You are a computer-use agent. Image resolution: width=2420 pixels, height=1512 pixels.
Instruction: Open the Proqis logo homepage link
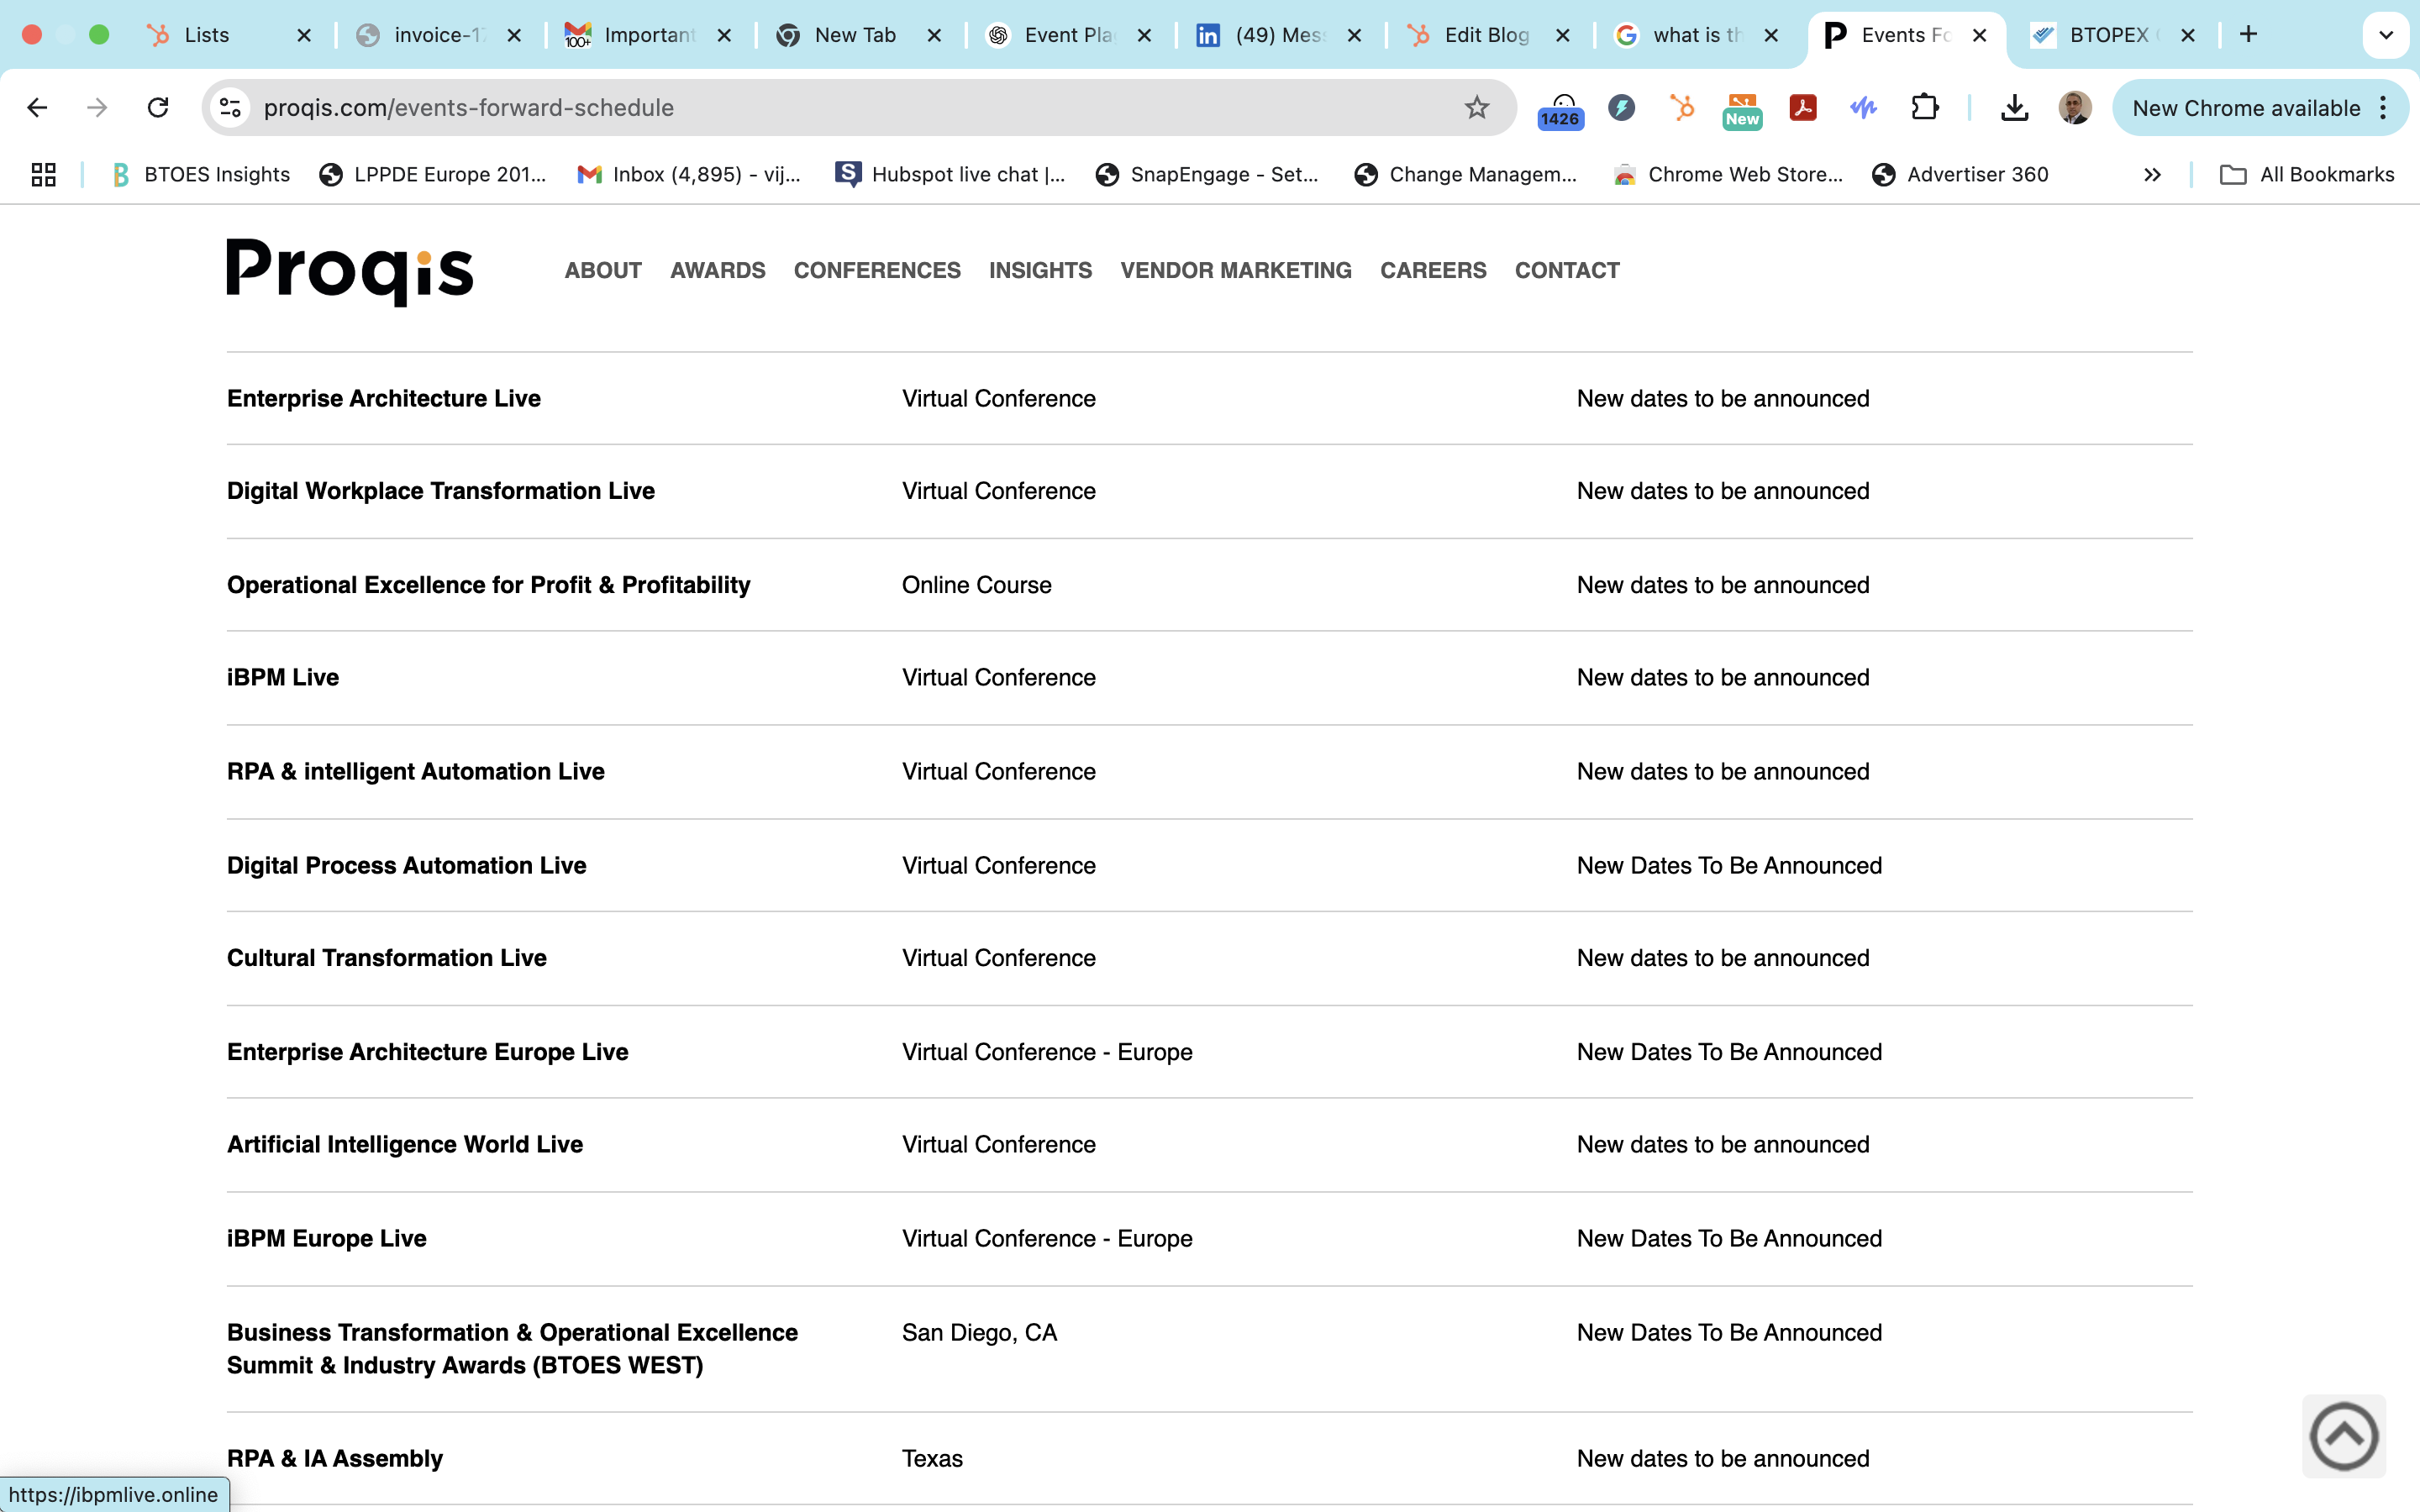pyautogui.click(x=349, y=271)
